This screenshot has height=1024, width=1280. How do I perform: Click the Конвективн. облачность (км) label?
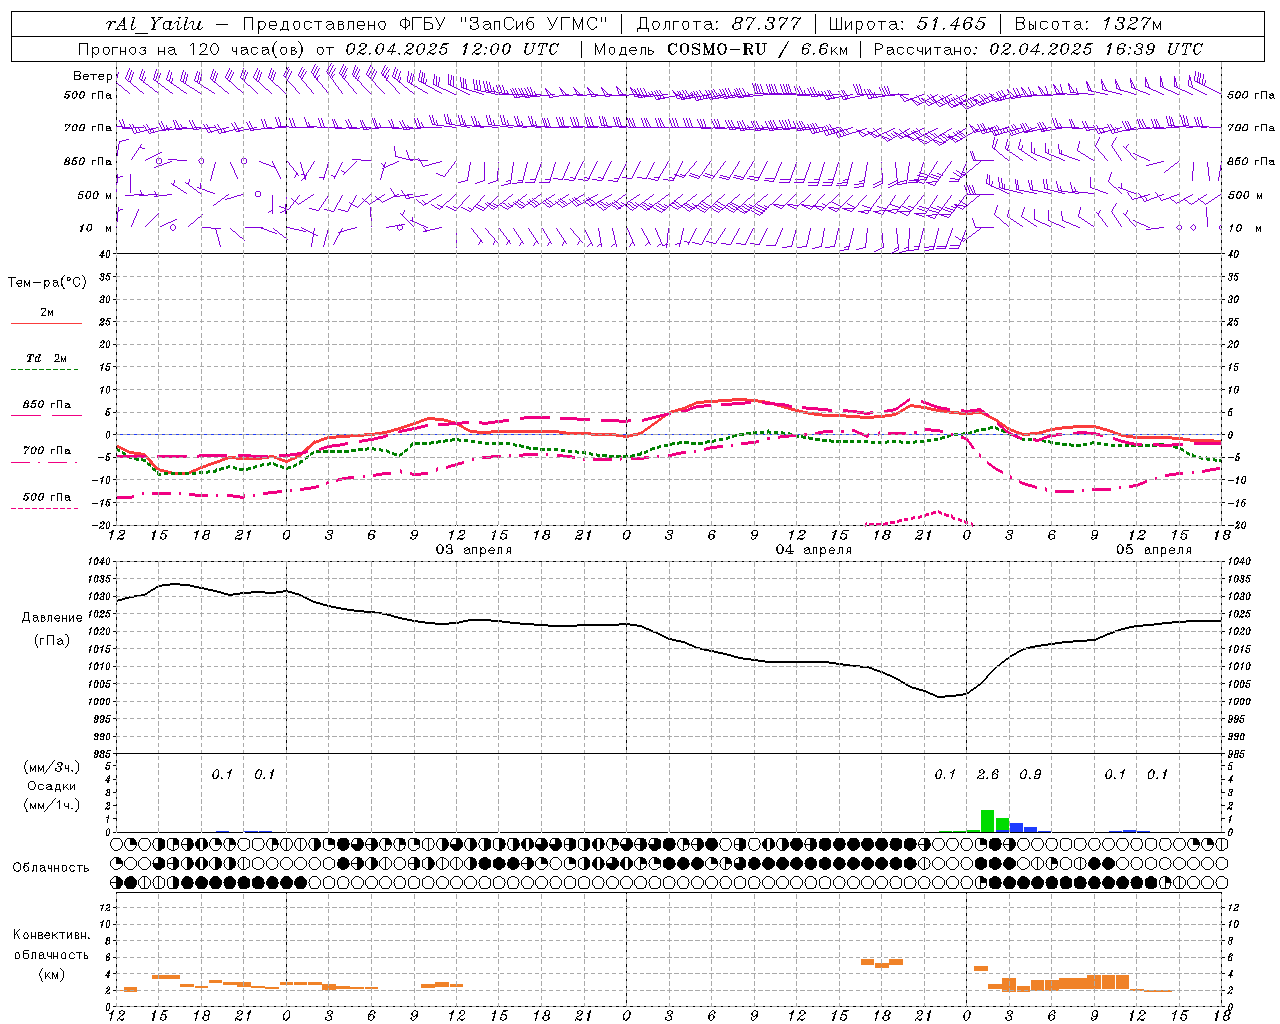point(51,954)
